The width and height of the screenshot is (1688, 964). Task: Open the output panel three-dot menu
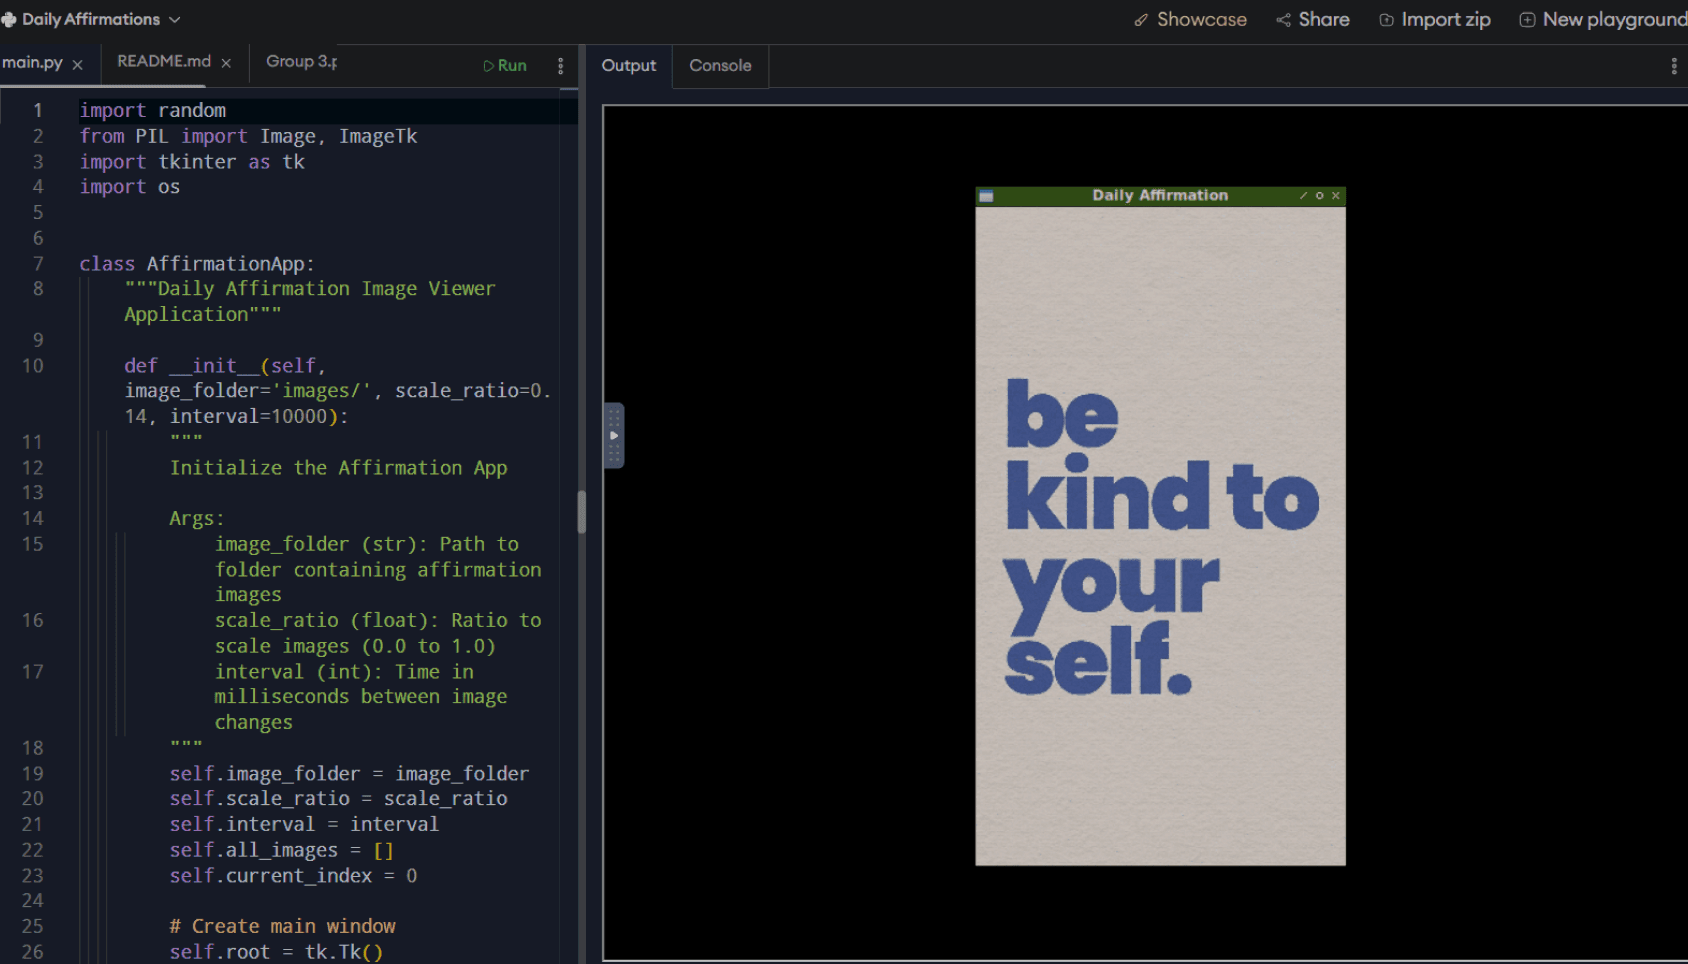pos(1674,66)
